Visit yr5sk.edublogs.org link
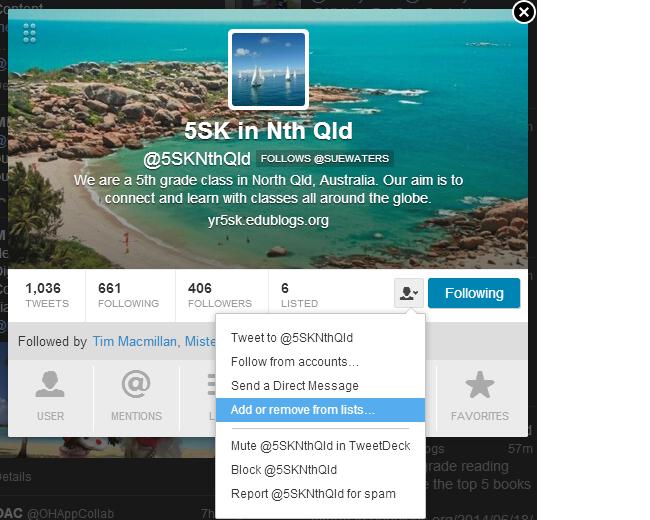 pyautogui.click(x=268, y=220)
